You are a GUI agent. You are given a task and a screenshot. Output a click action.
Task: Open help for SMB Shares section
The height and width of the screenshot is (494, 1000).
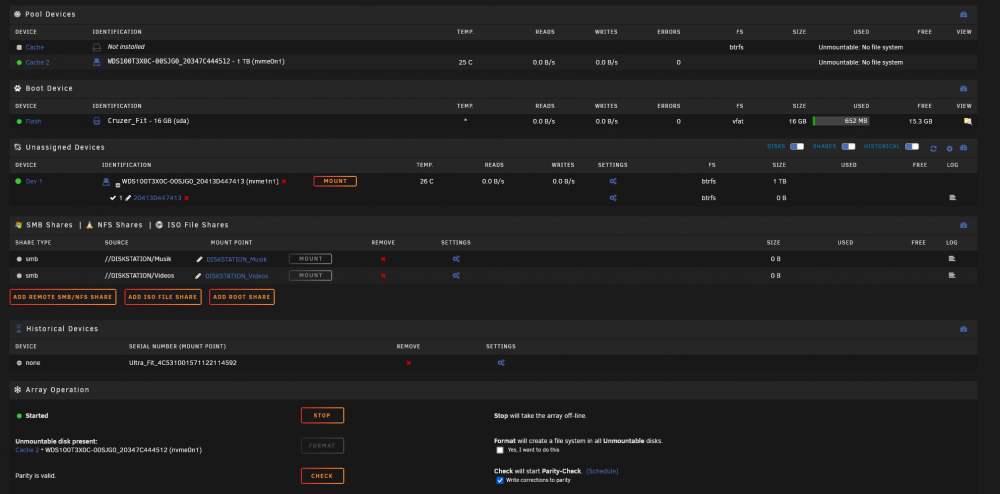(x=963, y=225)
